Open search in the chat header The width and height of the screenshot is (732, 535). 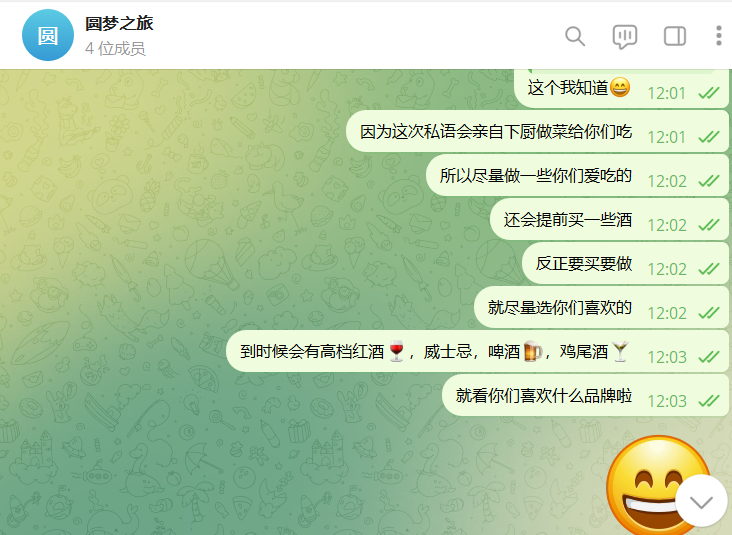575,36
